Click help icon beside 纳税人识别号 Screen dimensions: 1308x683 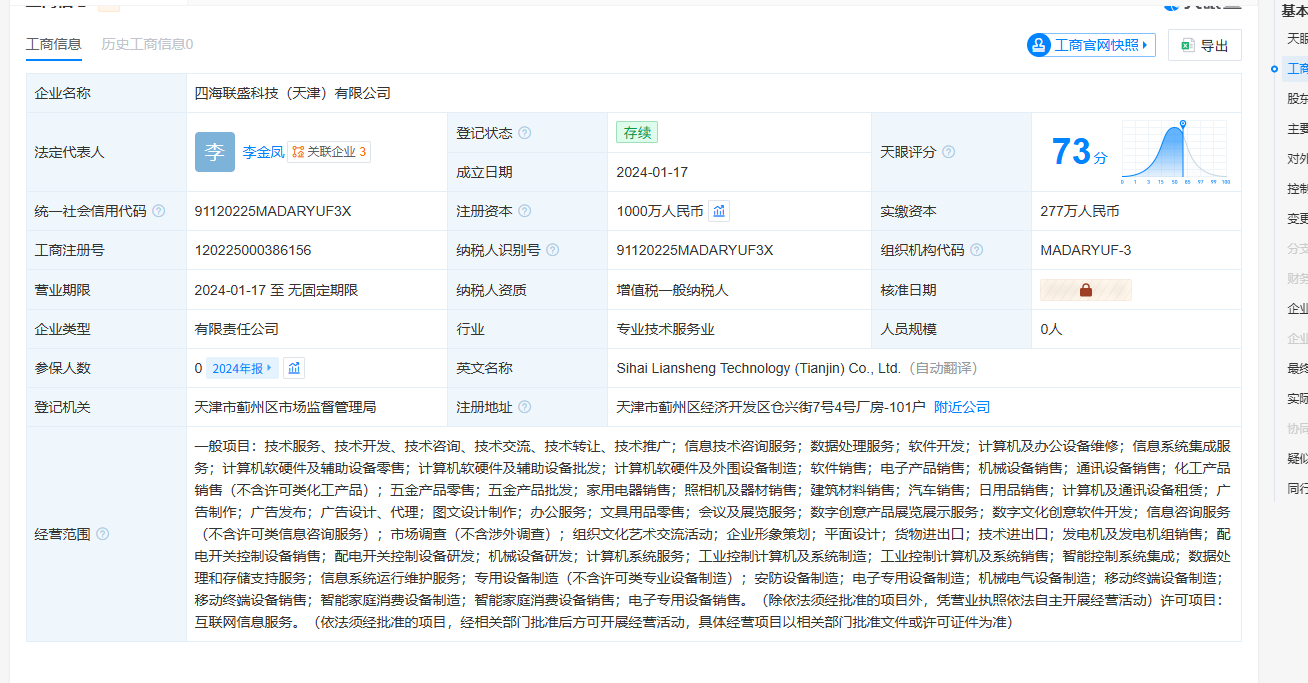(552, 250)
